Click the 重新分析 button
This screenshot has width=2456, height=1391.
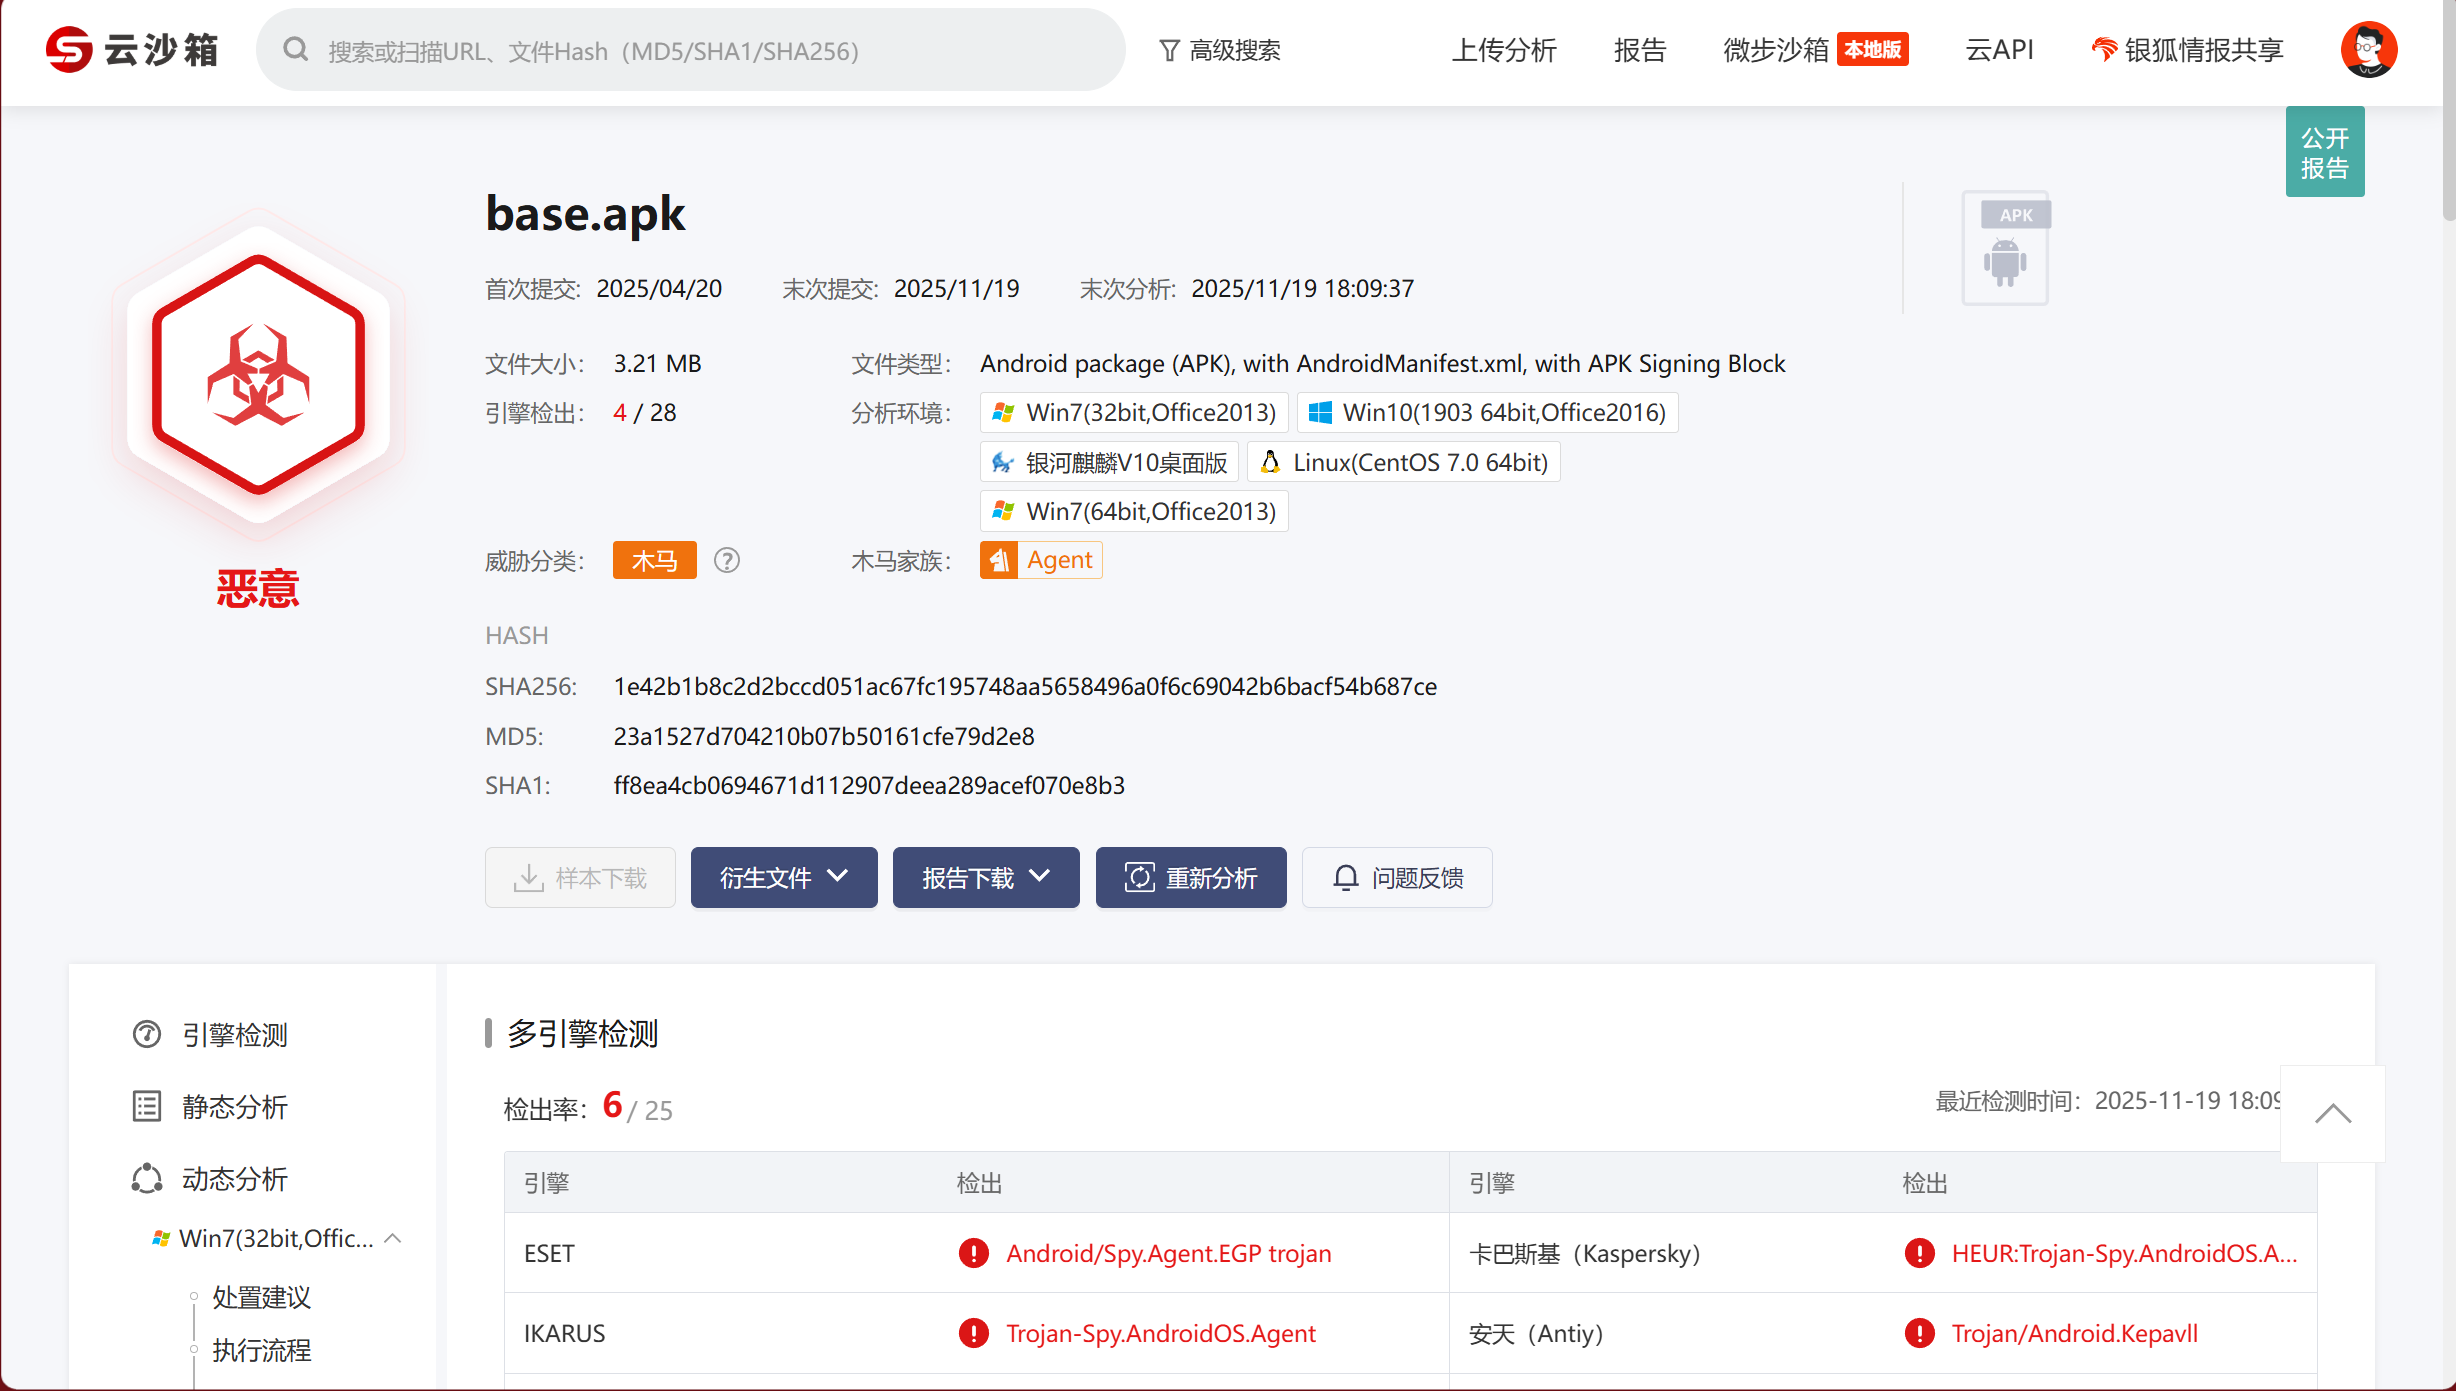pyautogui.click(x=1191, y=878)
